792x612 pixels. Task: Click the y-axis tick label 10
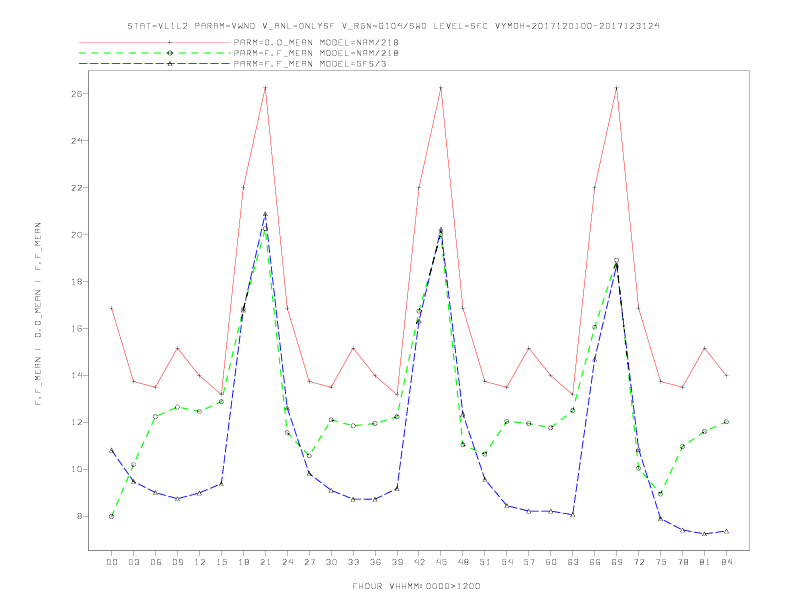point(77,470)
